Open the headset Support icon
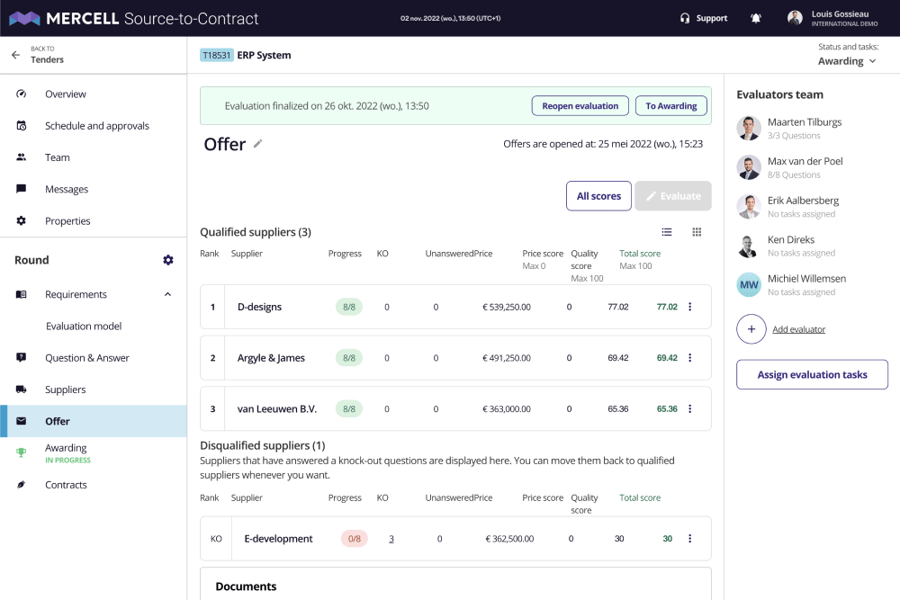The image size is (900, 600). (685, 18)
